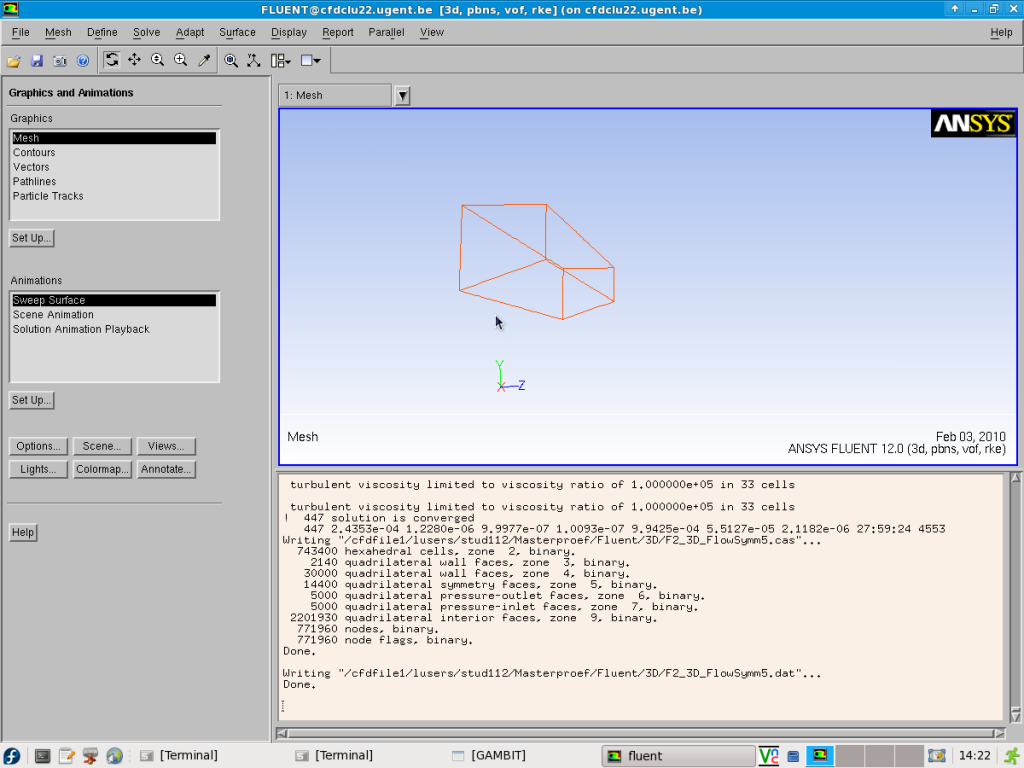Click Set Up button under Graphics

pyautogui.click(x=31, y=238)
